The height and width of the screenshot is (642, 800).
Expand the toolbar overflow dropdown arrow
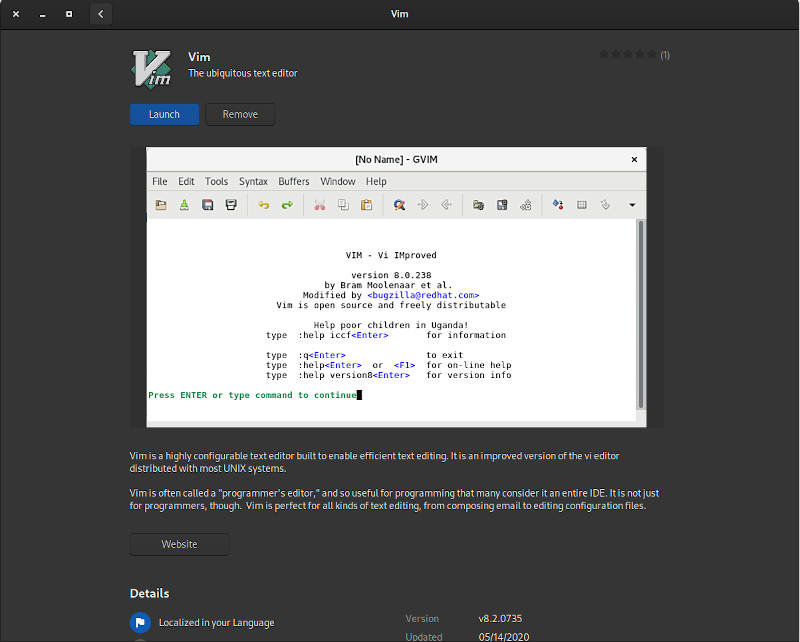(631, 204)
